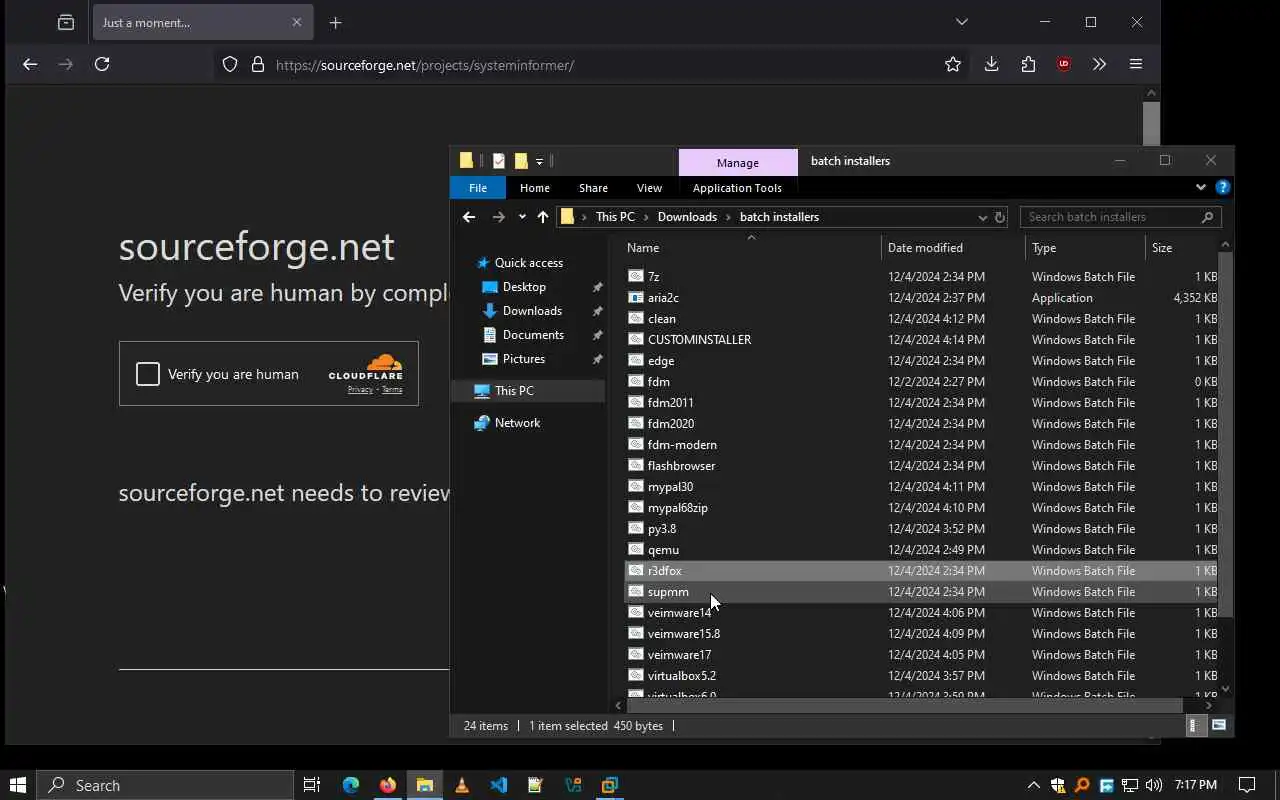Select the CUSTOMINSTALLER batch file

point(920,340)
